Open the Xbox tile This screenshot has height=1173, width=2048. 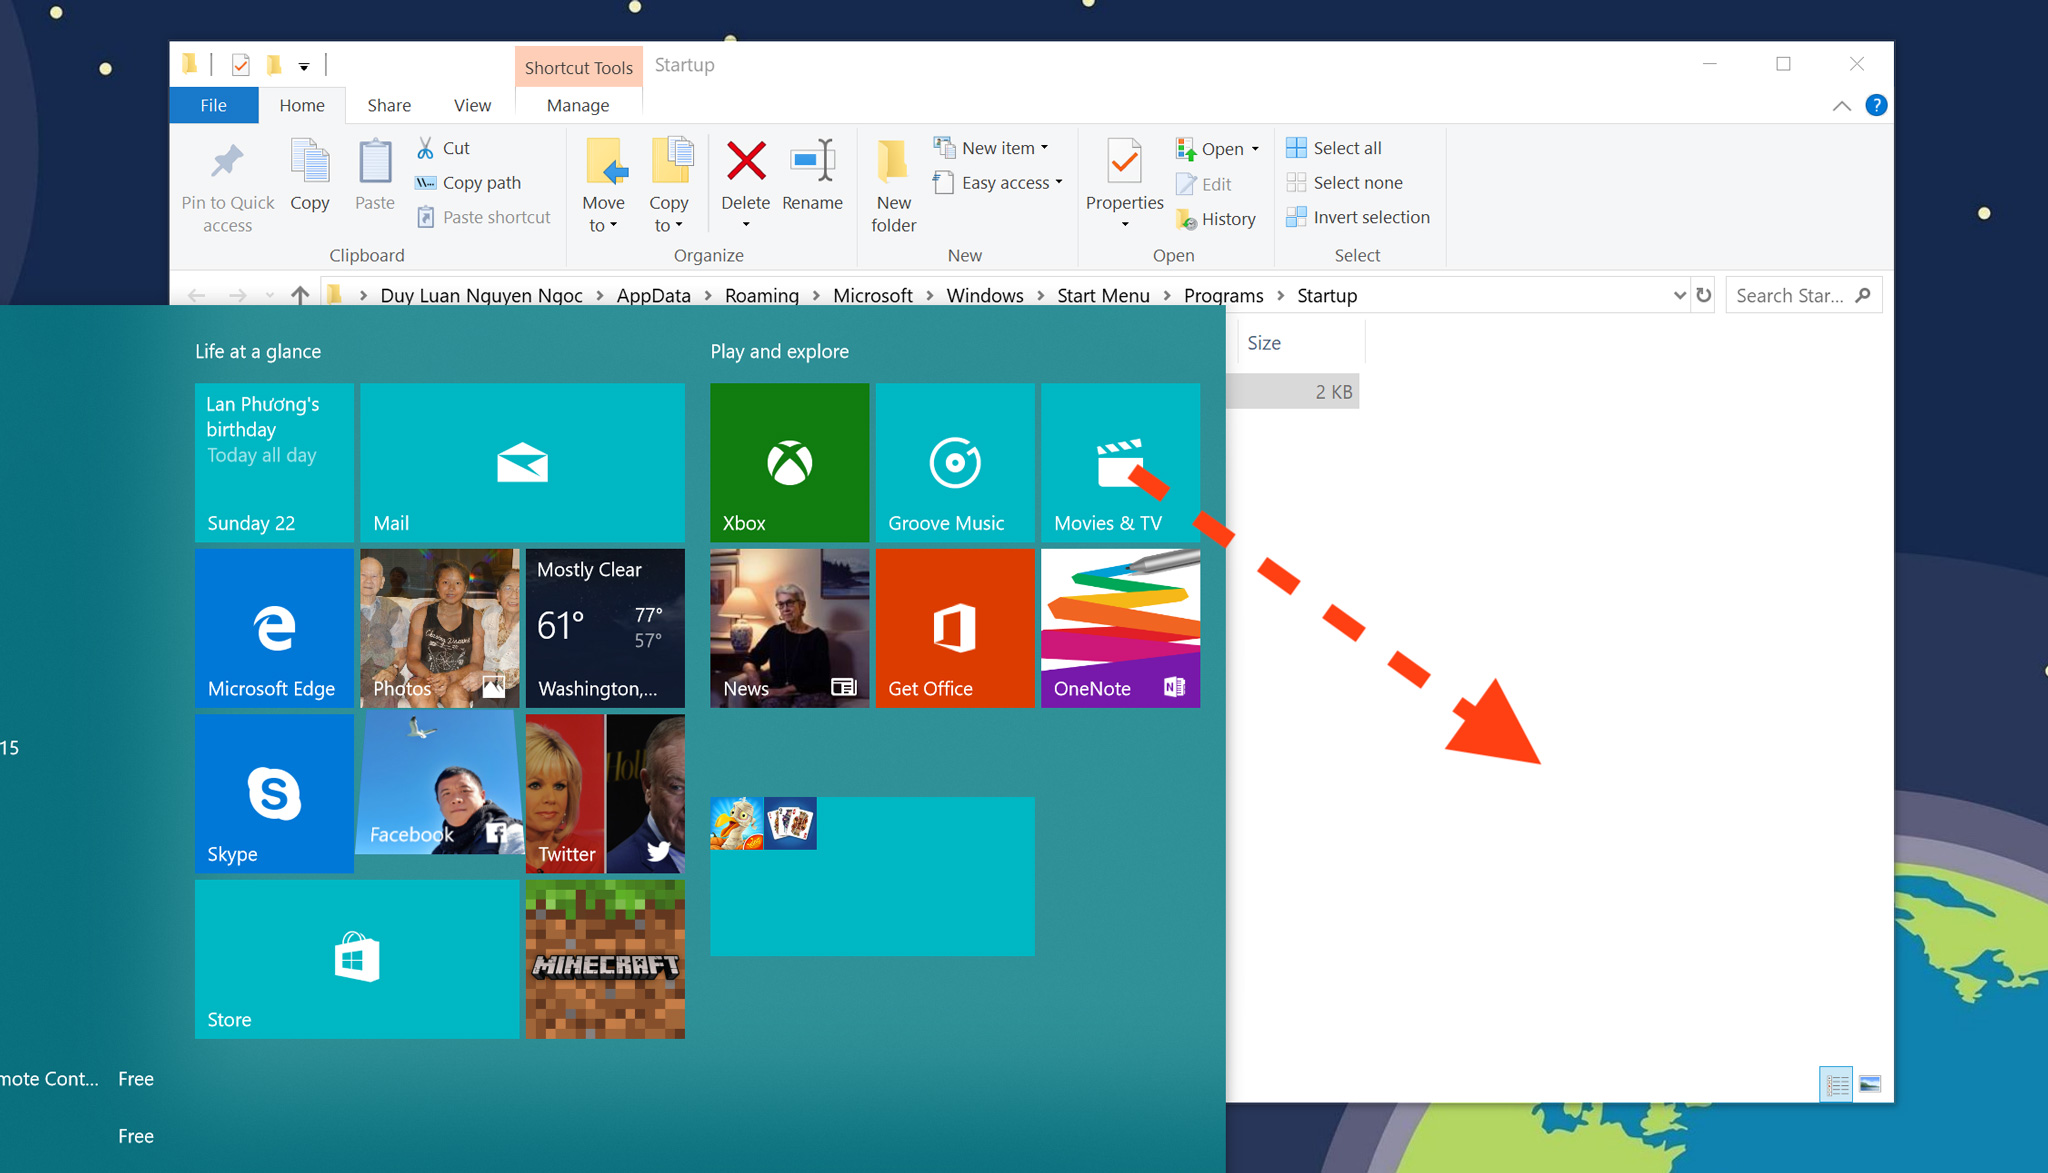(x=789, y=462)
